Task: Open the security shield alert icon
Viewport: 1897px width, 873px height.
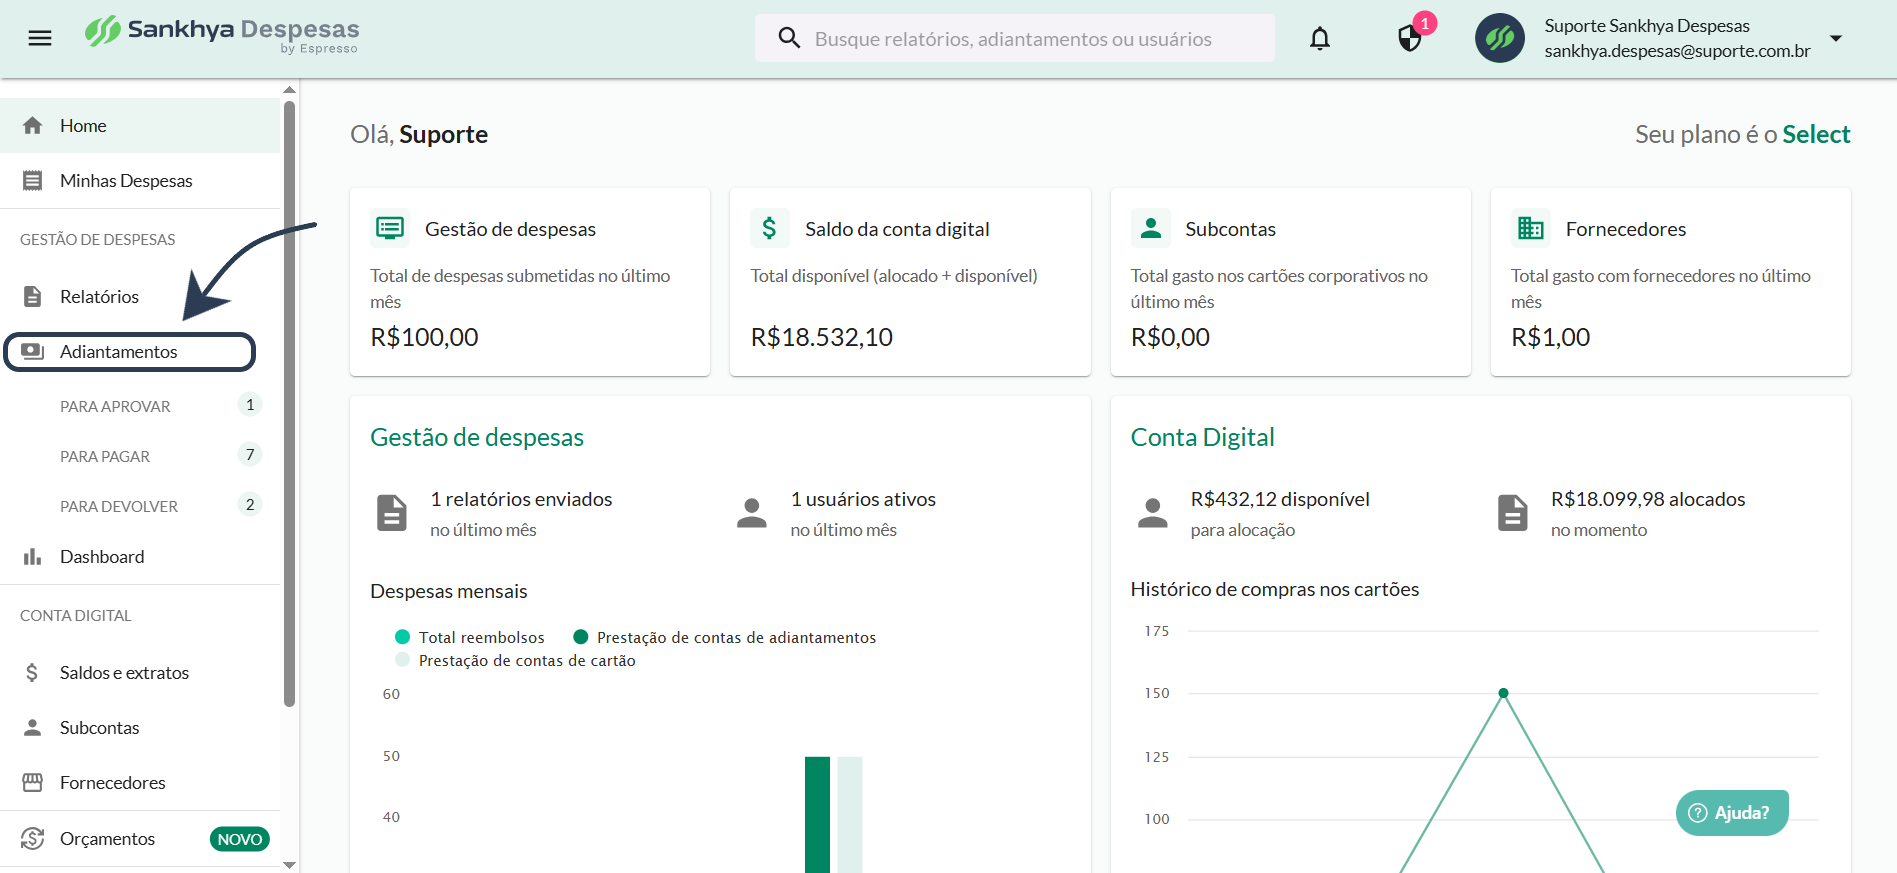Action: point(1410,39)
